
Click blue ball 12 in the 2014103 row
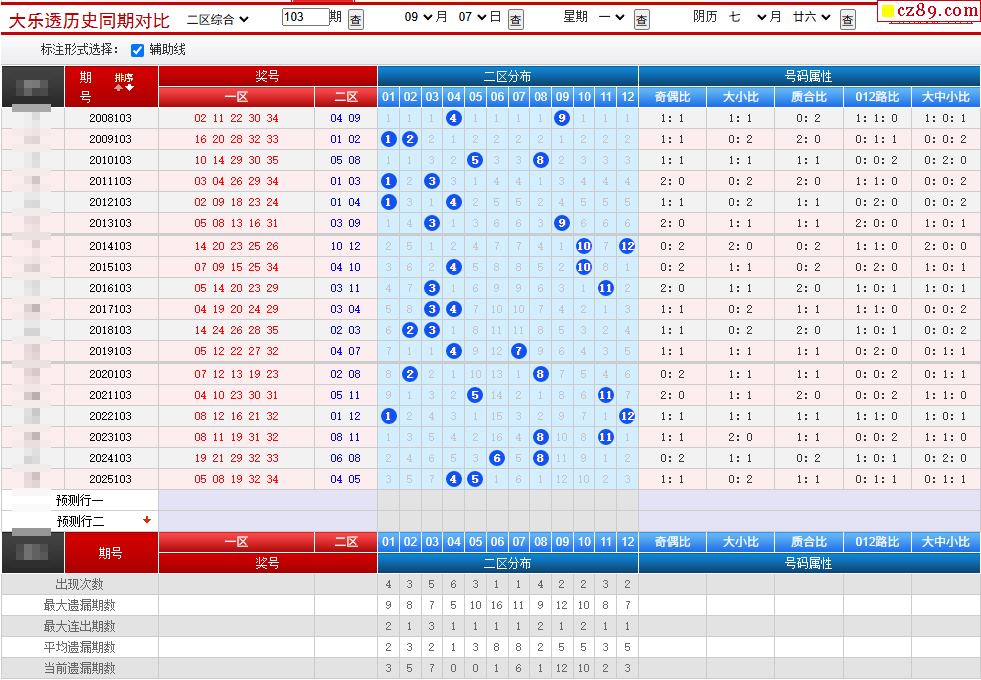[627, 246]
